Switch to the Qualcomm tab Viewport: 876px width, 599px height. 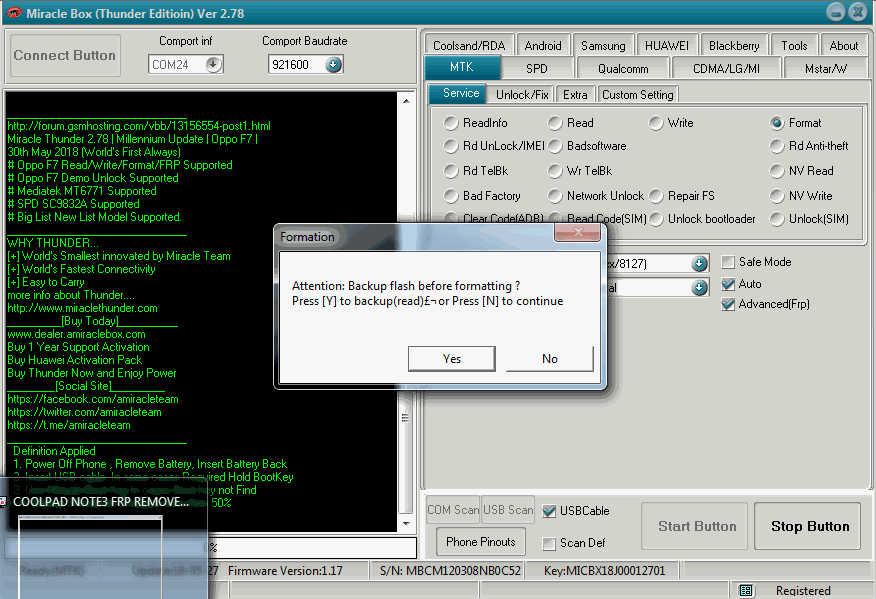tap(623, 69)
